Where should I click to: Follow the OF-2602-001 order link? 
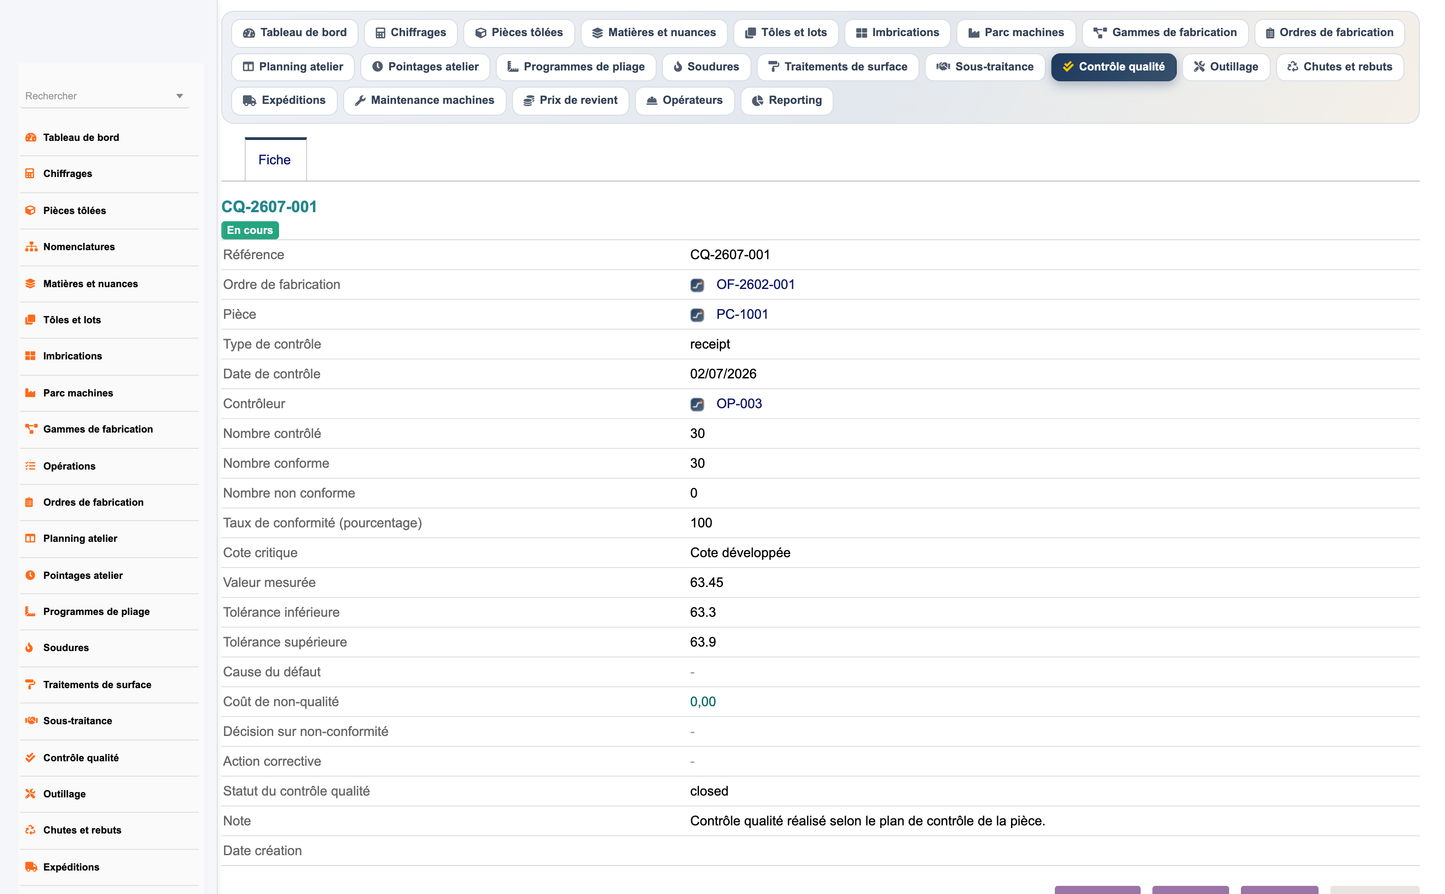coord(756,285)
